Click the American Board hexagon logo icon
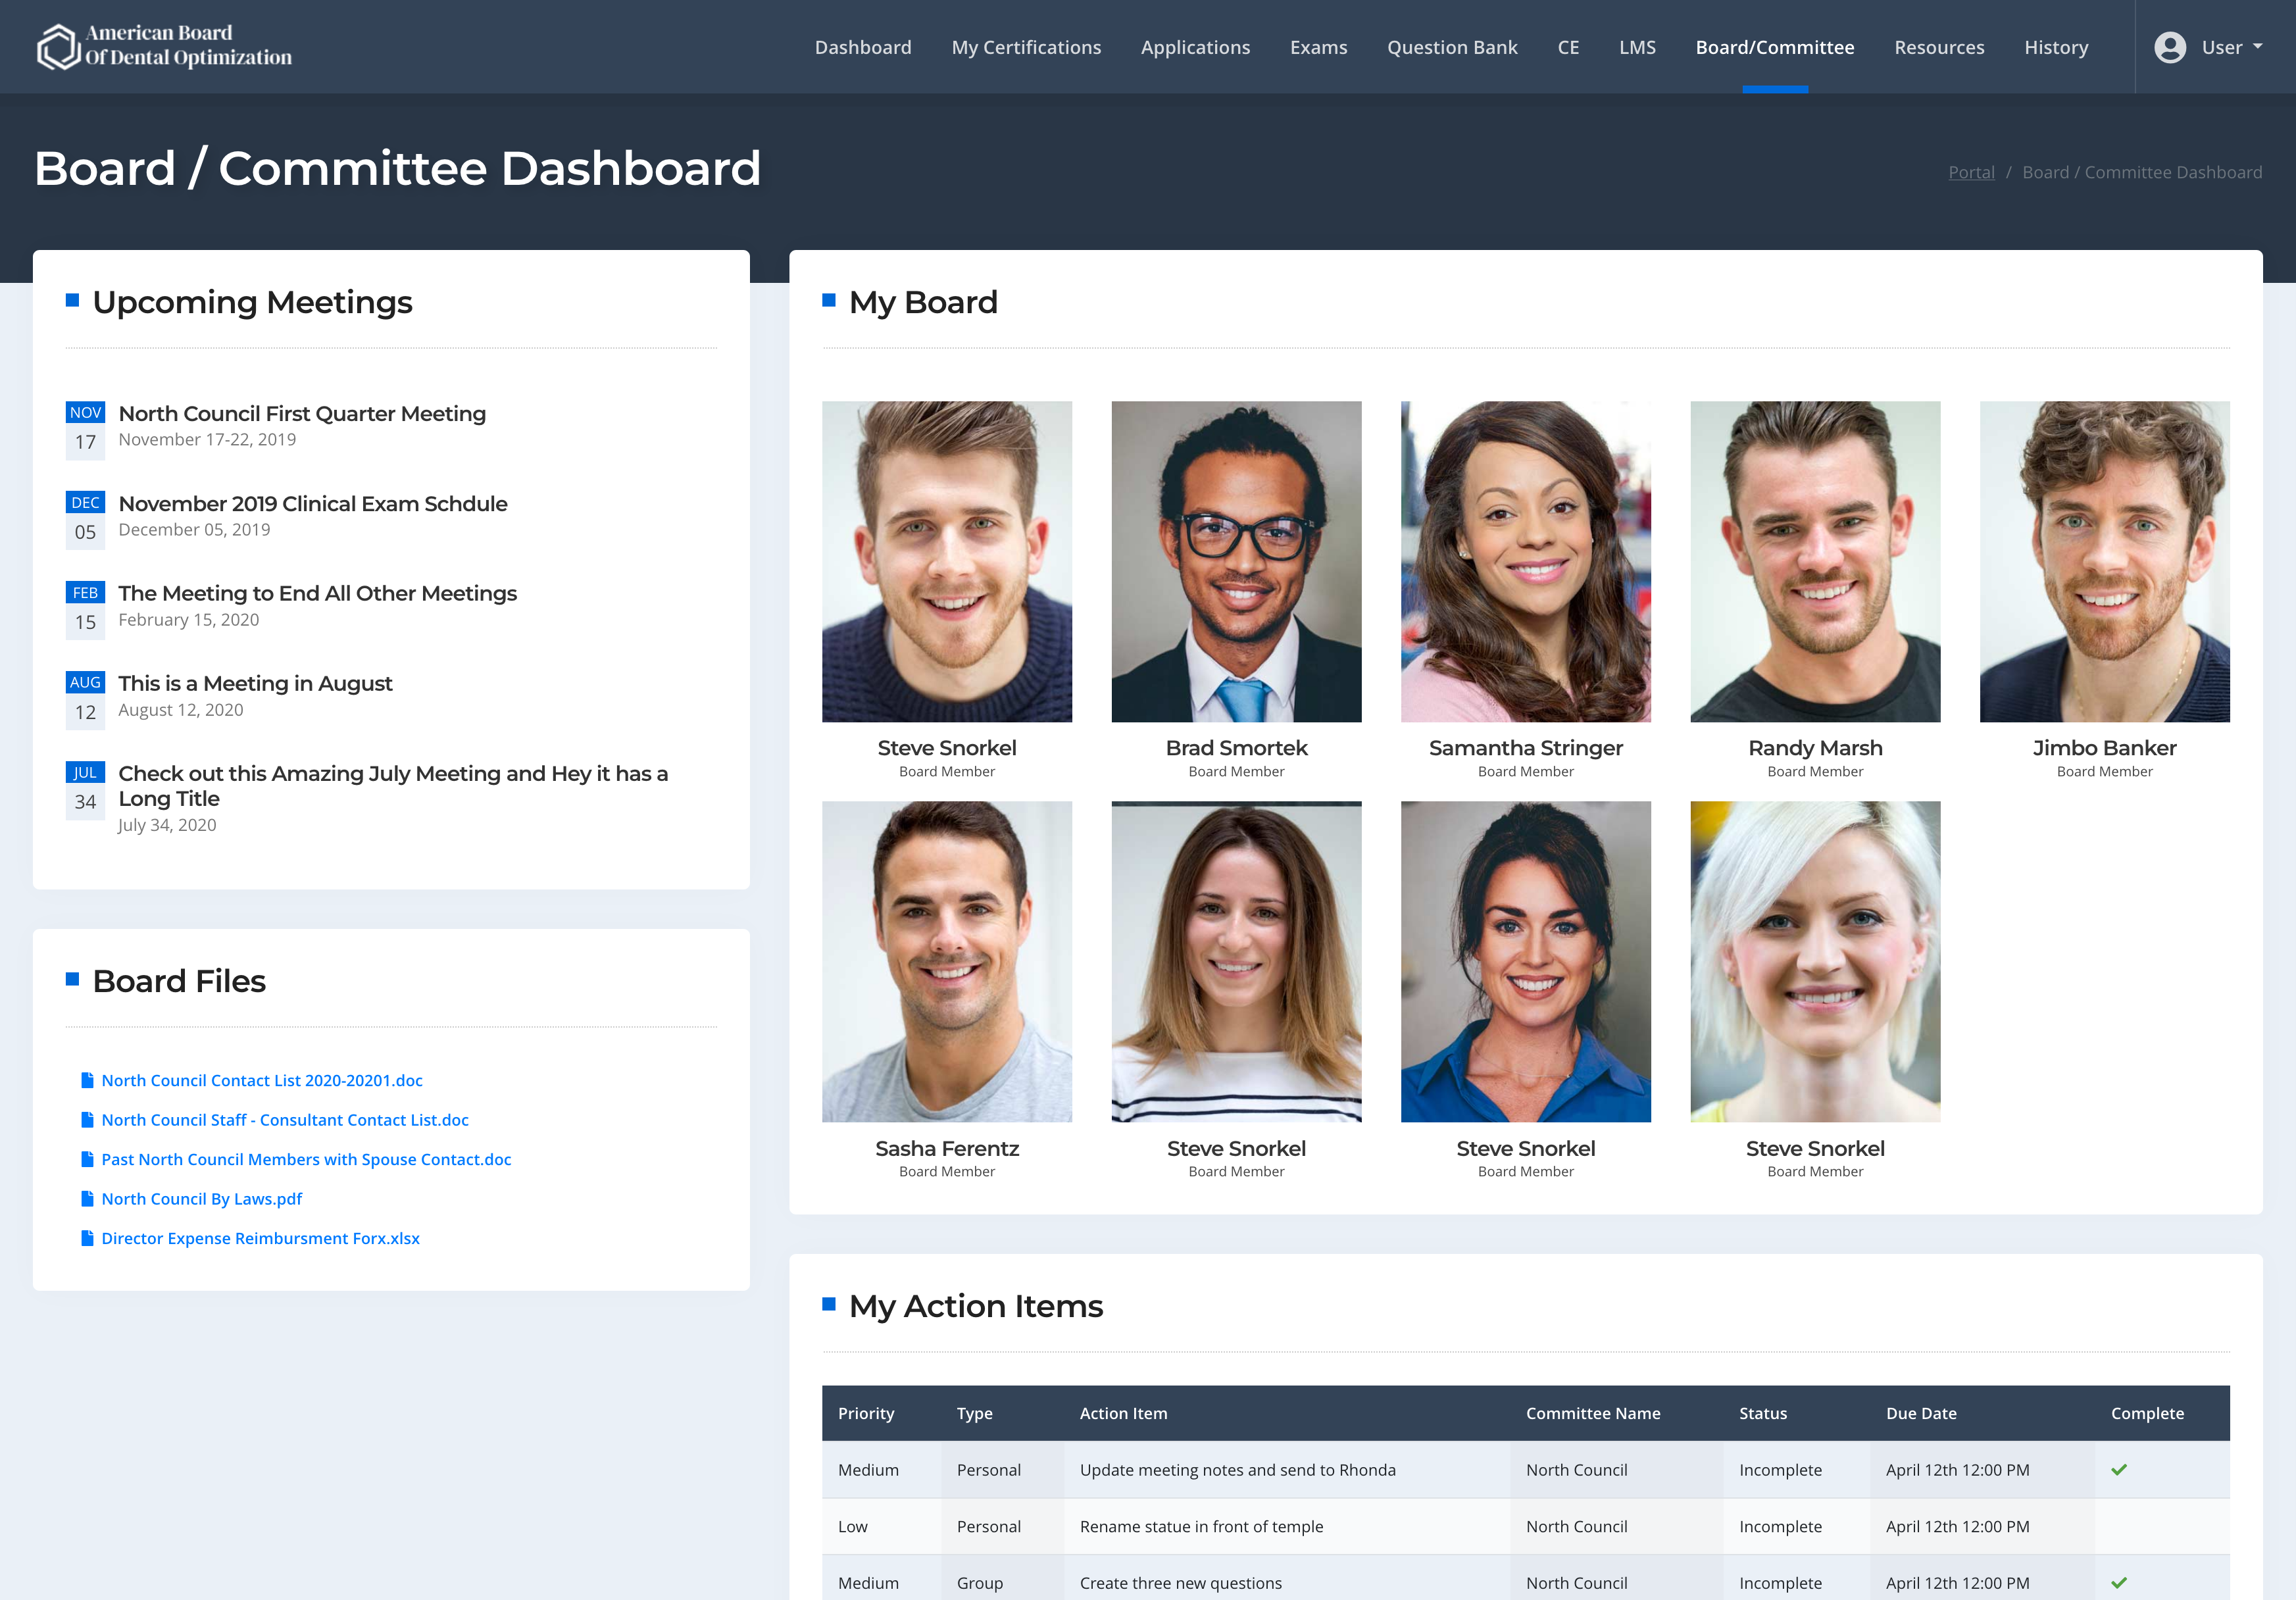The height and width of the screenshot is (1600, 2296). 58,47
